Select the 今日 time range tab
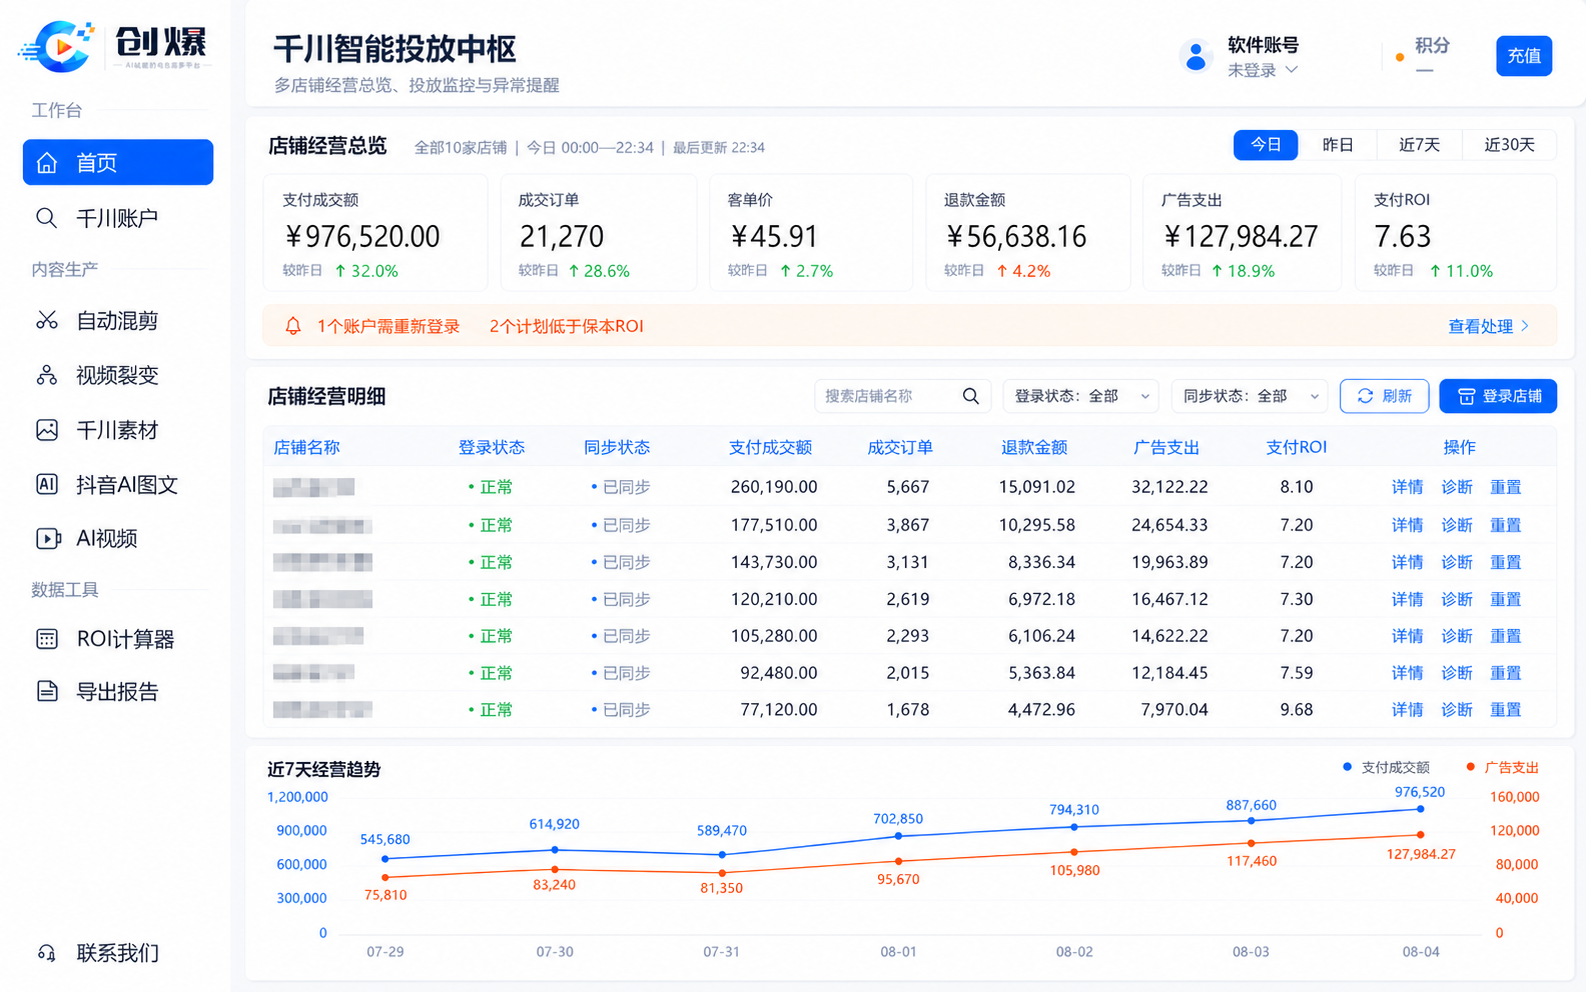The image size is (1586, 992). click(x=1266, y=145)
